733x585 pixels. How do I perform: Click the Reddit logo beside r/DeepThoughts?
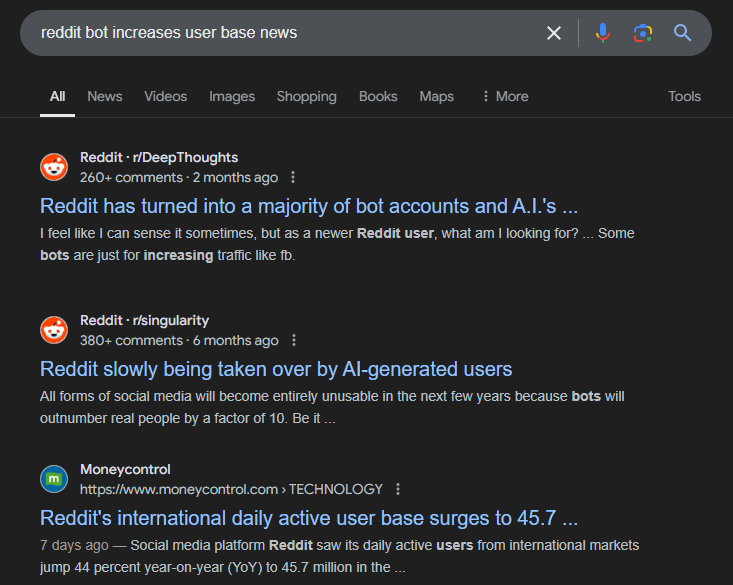[54, 167]
